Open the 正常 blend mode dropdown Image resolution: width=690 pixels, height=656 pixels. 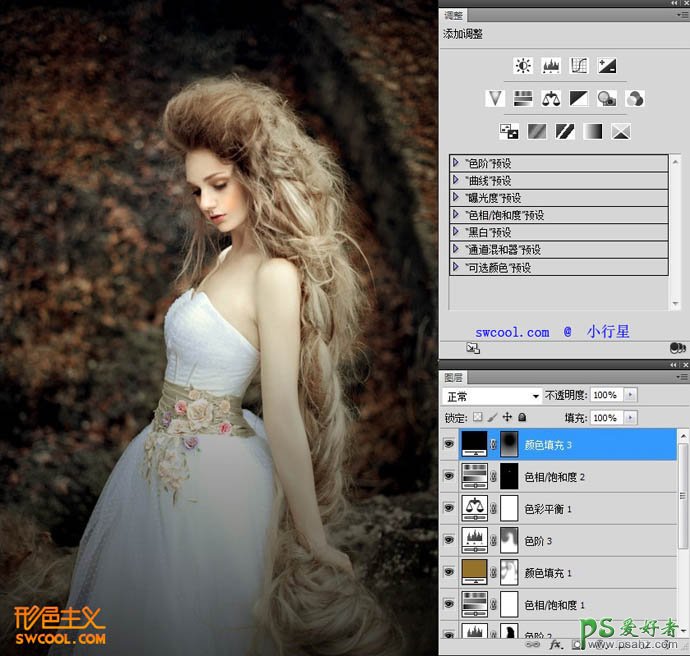[492, 396]
